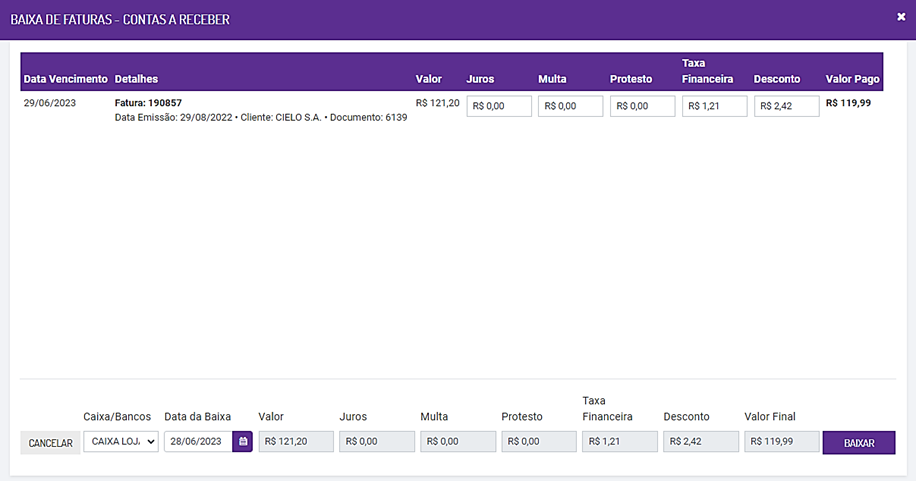Edit the Juros field in invoice row
The height and width of the screenshot is (481, 916).
499,106
